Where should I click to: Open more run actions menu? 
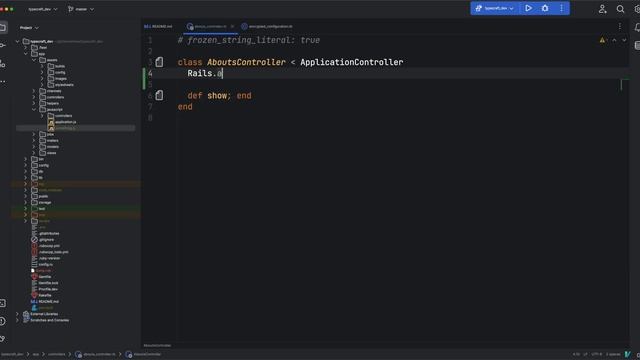tap(561, 8)
